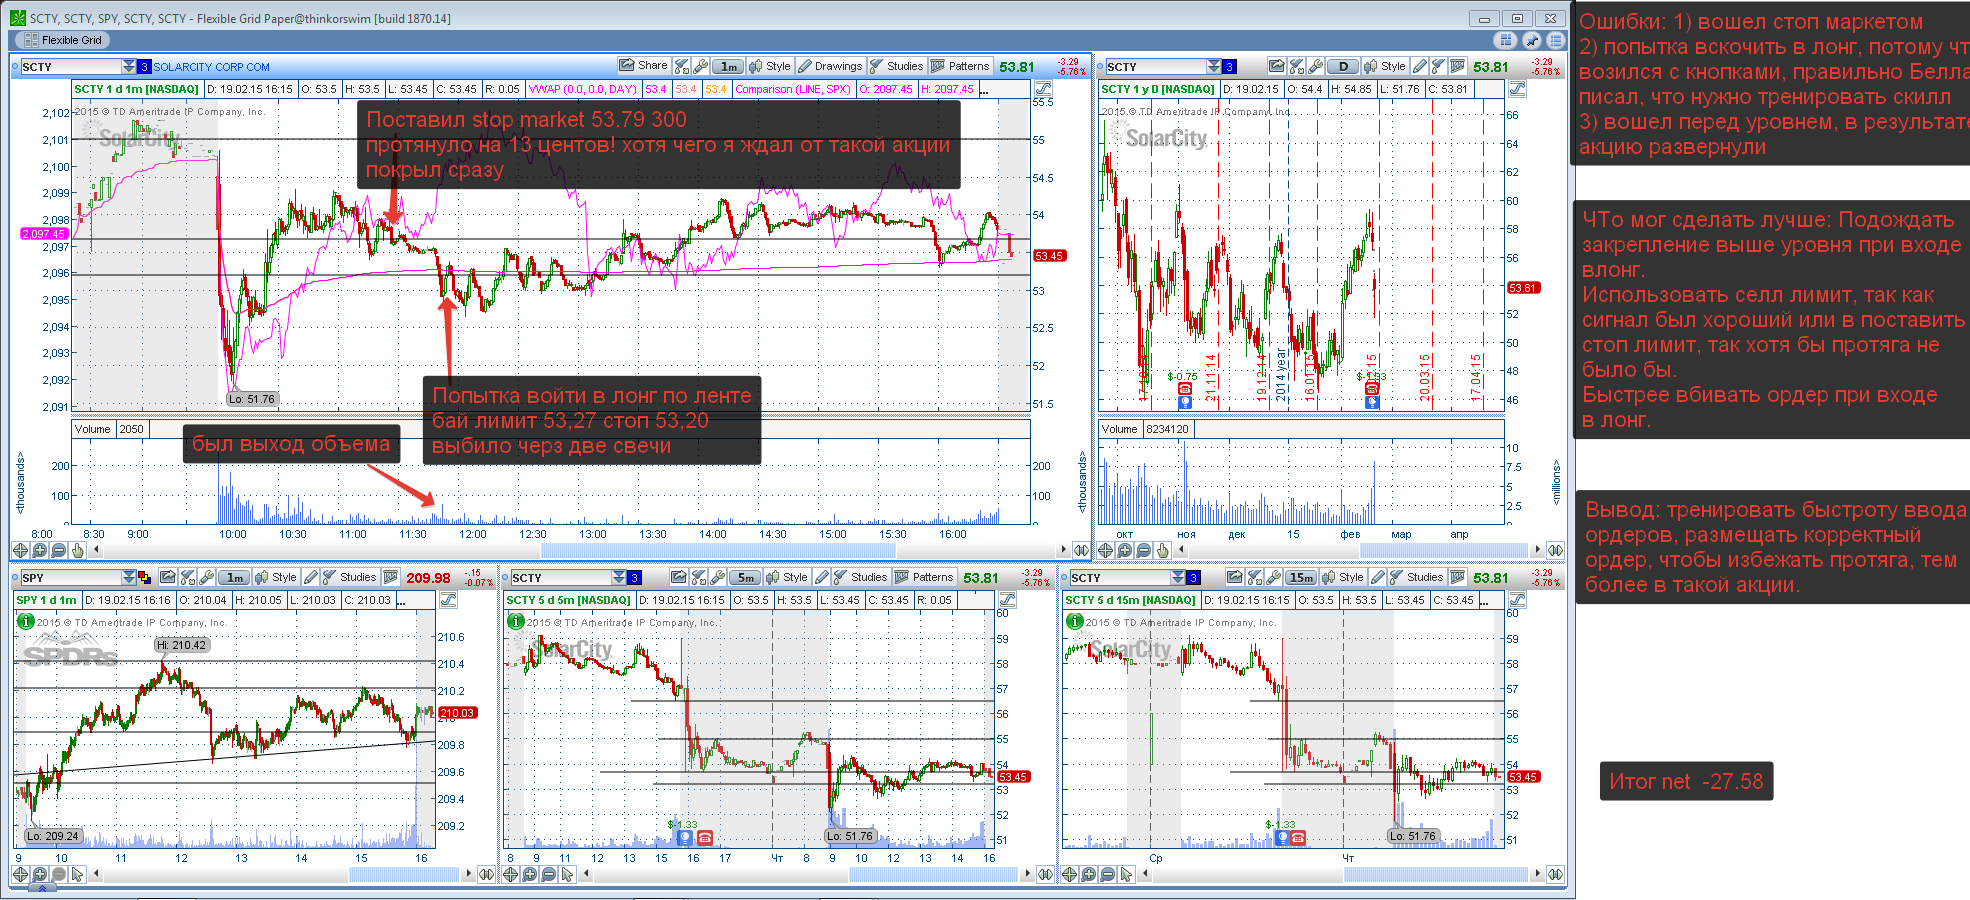Click pointer cursor icon below SPY chart
Screen dimensions: 1970x900
tap(77, 874)
